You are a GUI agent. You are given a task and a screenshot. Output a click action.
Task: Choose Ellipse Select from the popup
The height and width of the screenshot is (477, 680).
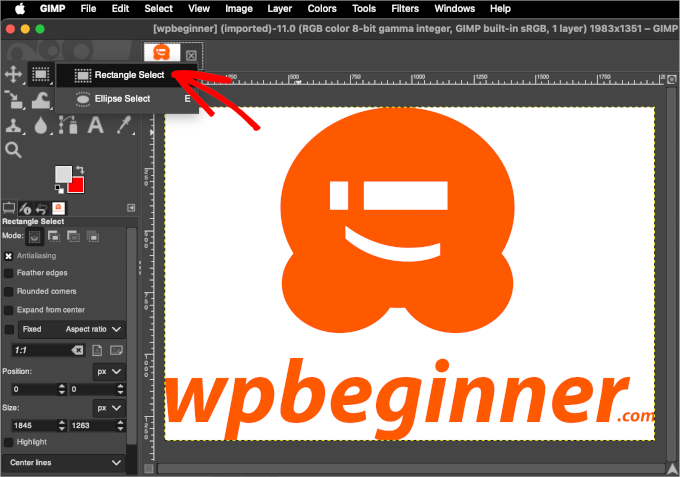coord(122,99)
